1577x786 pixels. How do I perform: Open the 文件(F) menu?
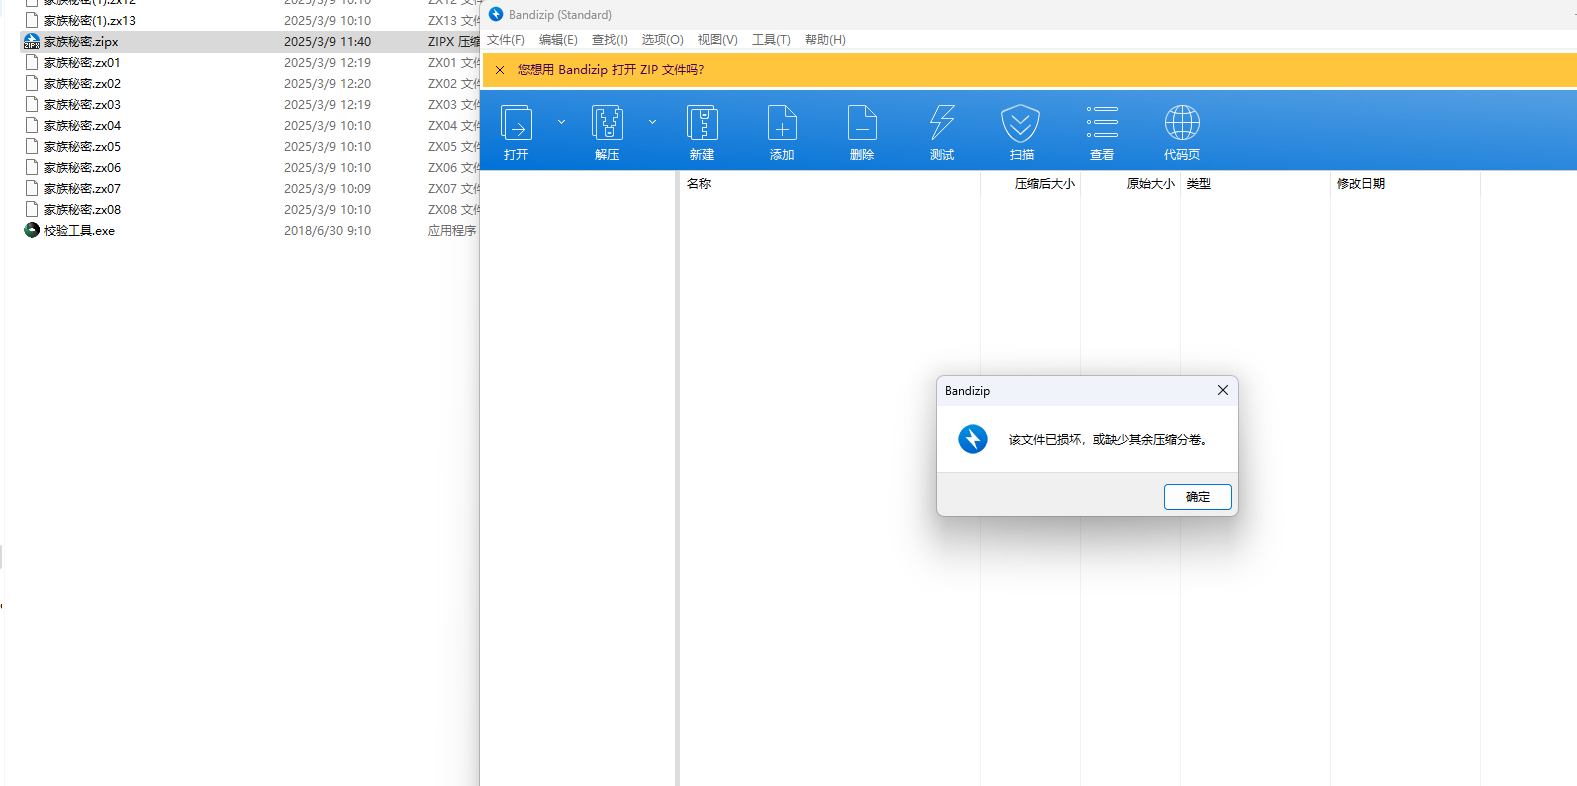pyautogui.click(x=506, y=40)
